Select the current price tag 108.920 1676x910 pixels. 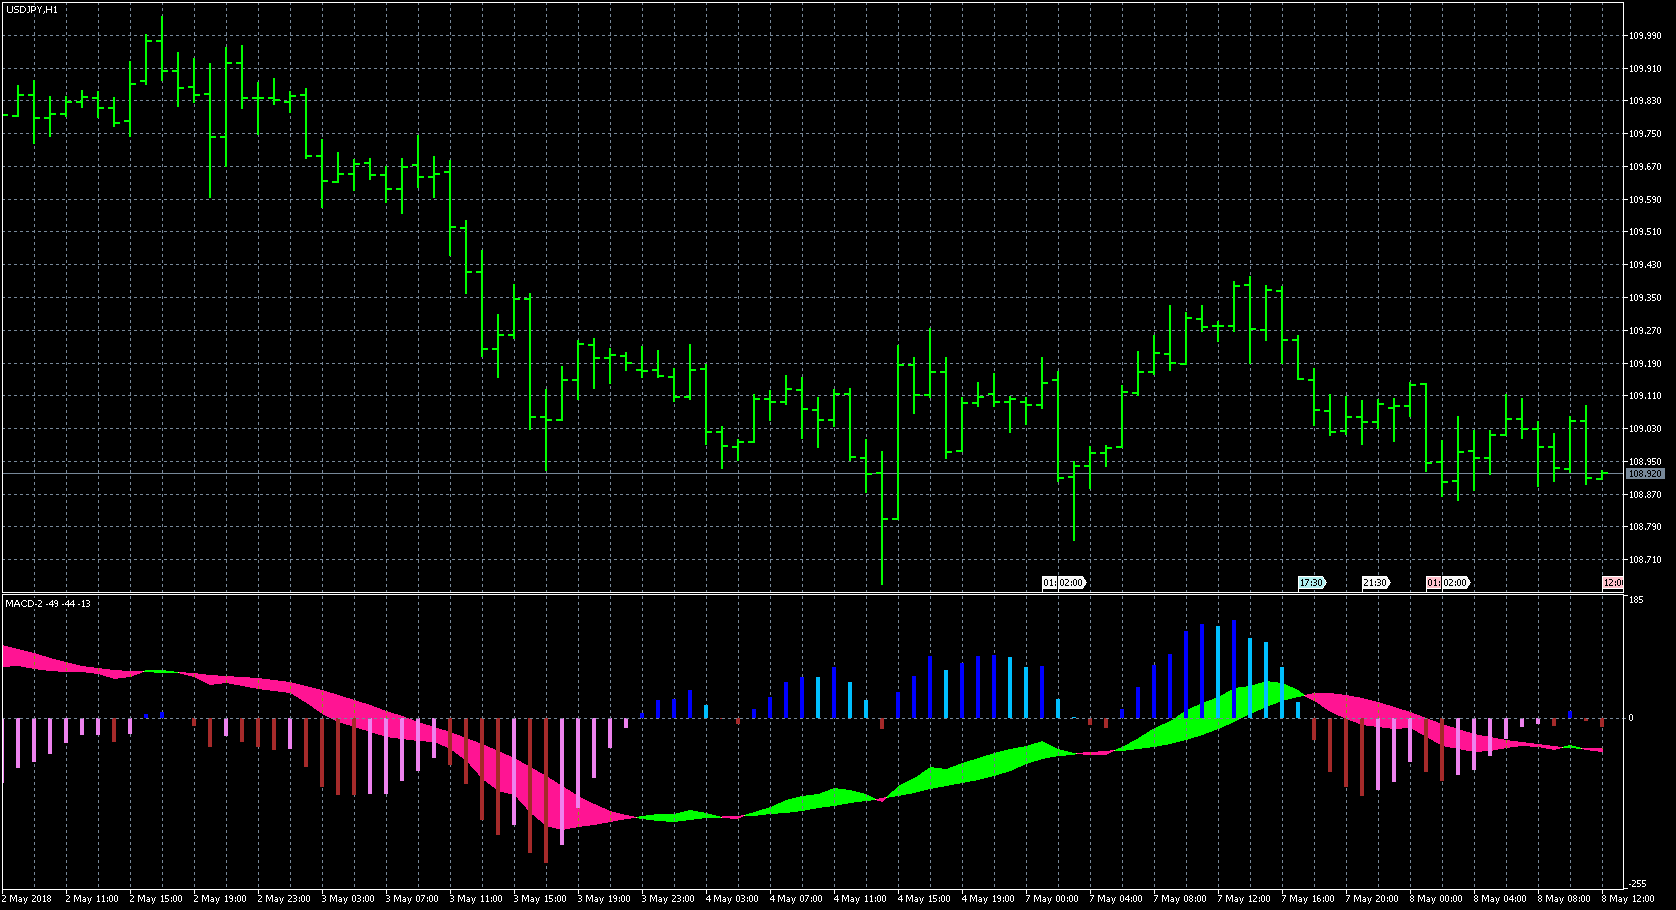pyautogui.click(x=1645, y=473)
